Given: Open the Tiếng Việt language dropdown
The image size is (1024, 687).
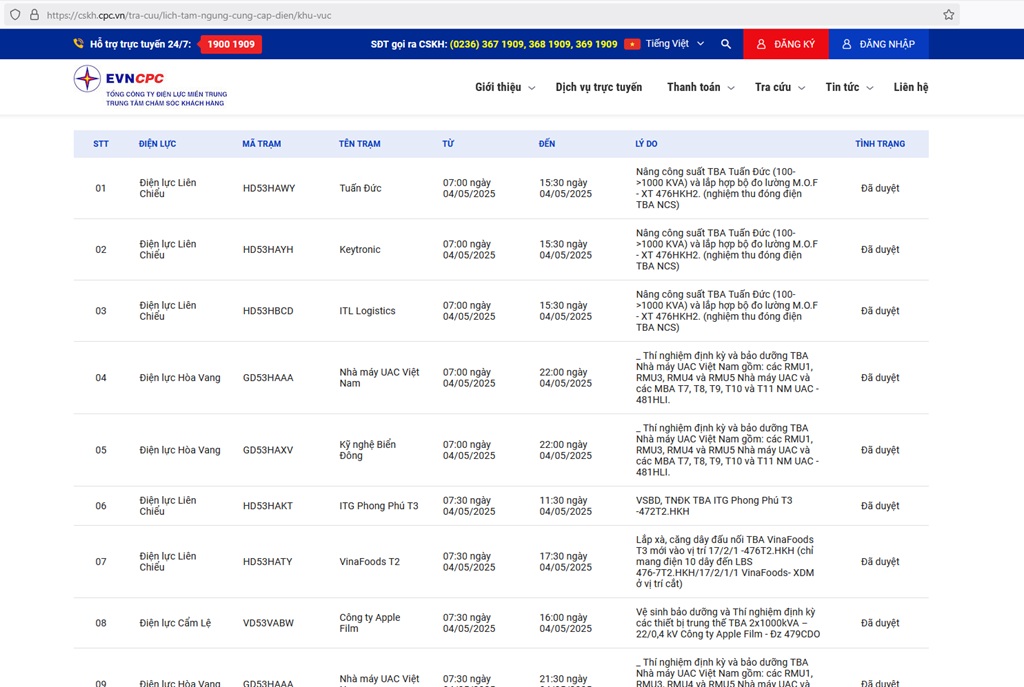Looking at the screenshot, I should click(674, 44).
